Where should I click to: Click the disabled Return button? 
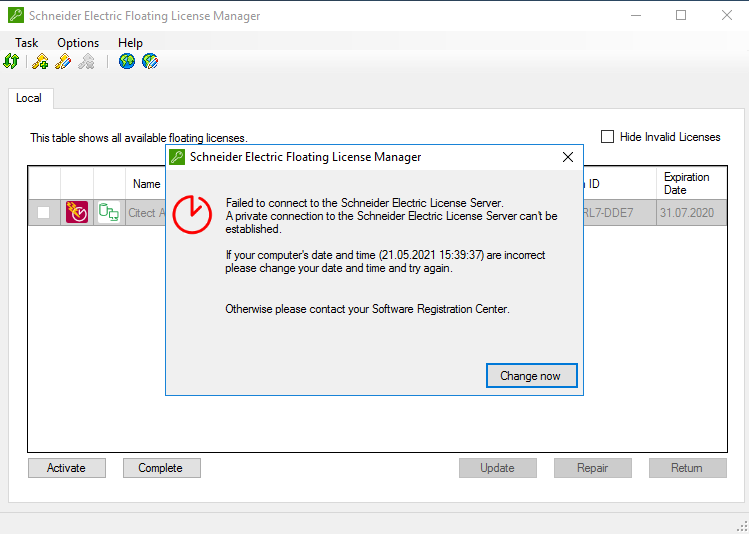coord(687,468)
